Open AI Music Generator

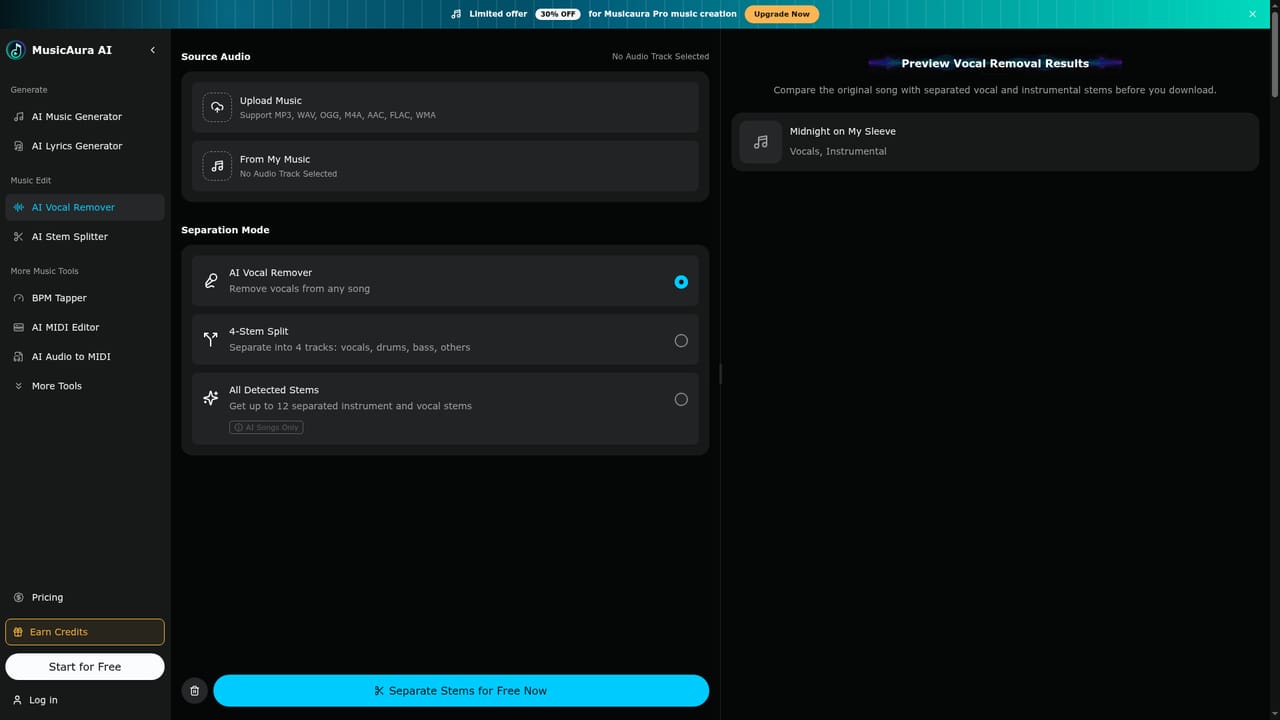tap(85, 117)
